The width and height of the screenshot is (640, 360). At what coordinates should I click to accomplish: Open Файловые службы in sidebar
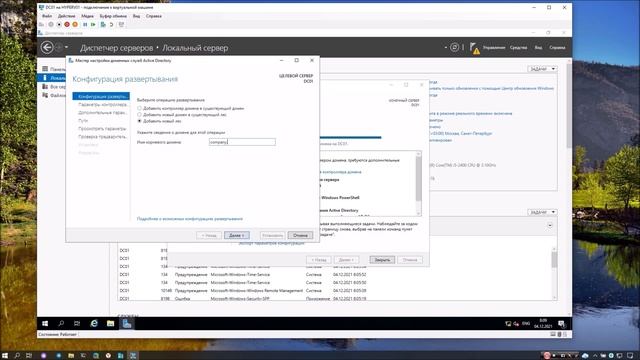[54, 95]
